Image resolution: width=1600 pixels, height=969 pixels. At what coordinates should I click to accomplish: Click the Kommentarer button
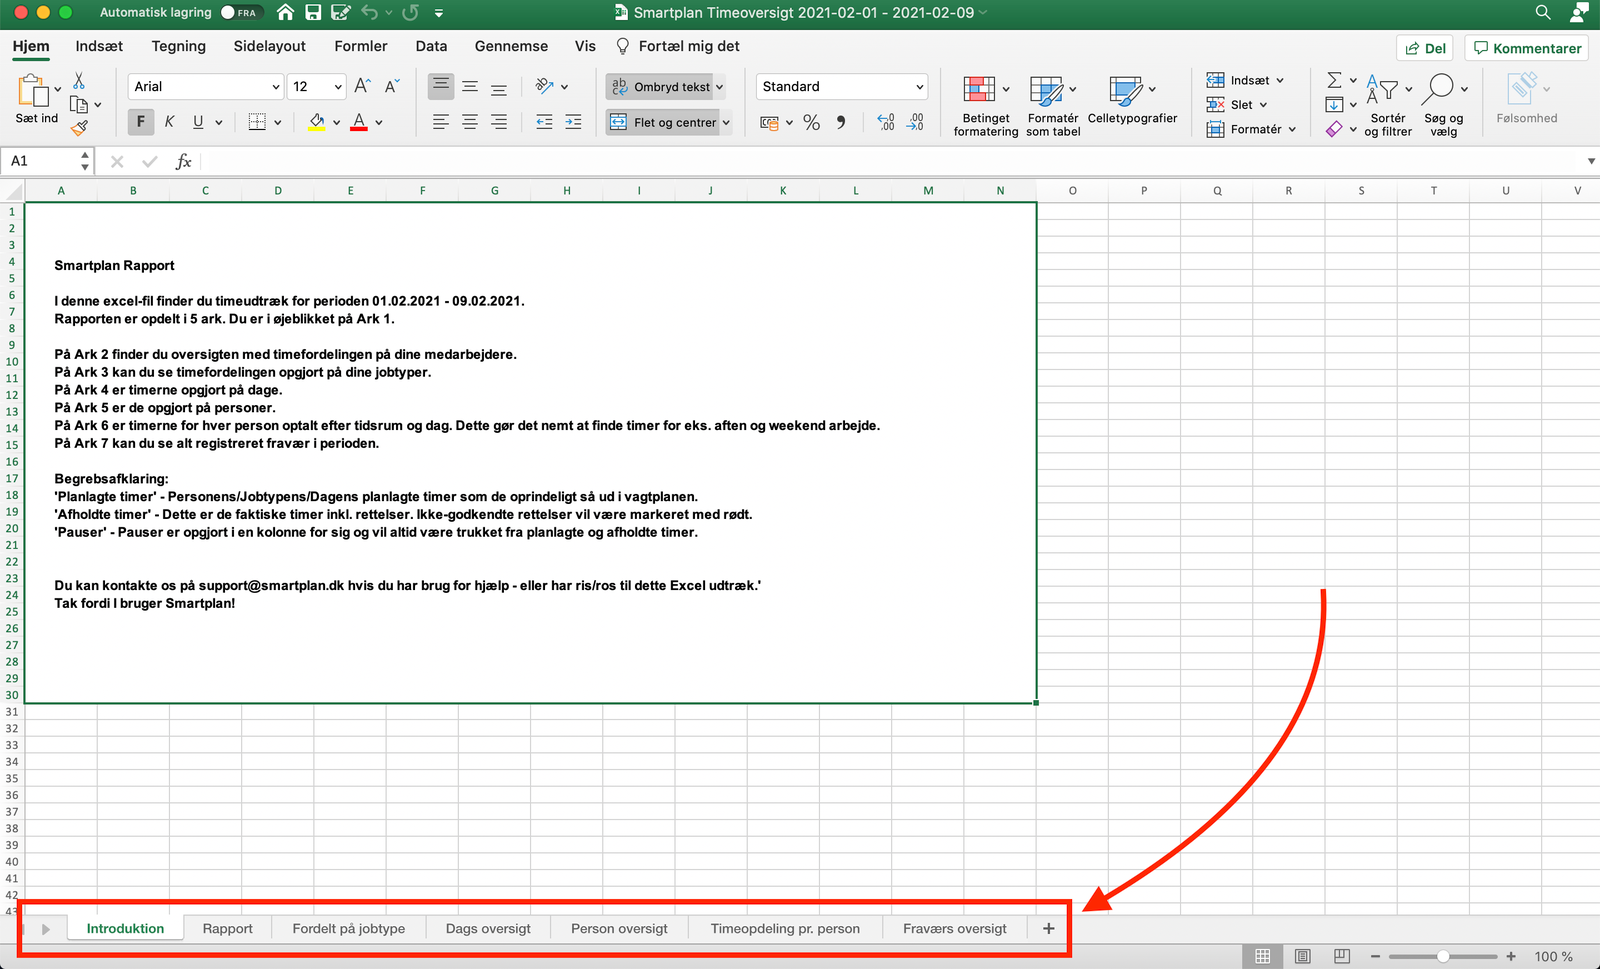click(x=1527, y=48)
